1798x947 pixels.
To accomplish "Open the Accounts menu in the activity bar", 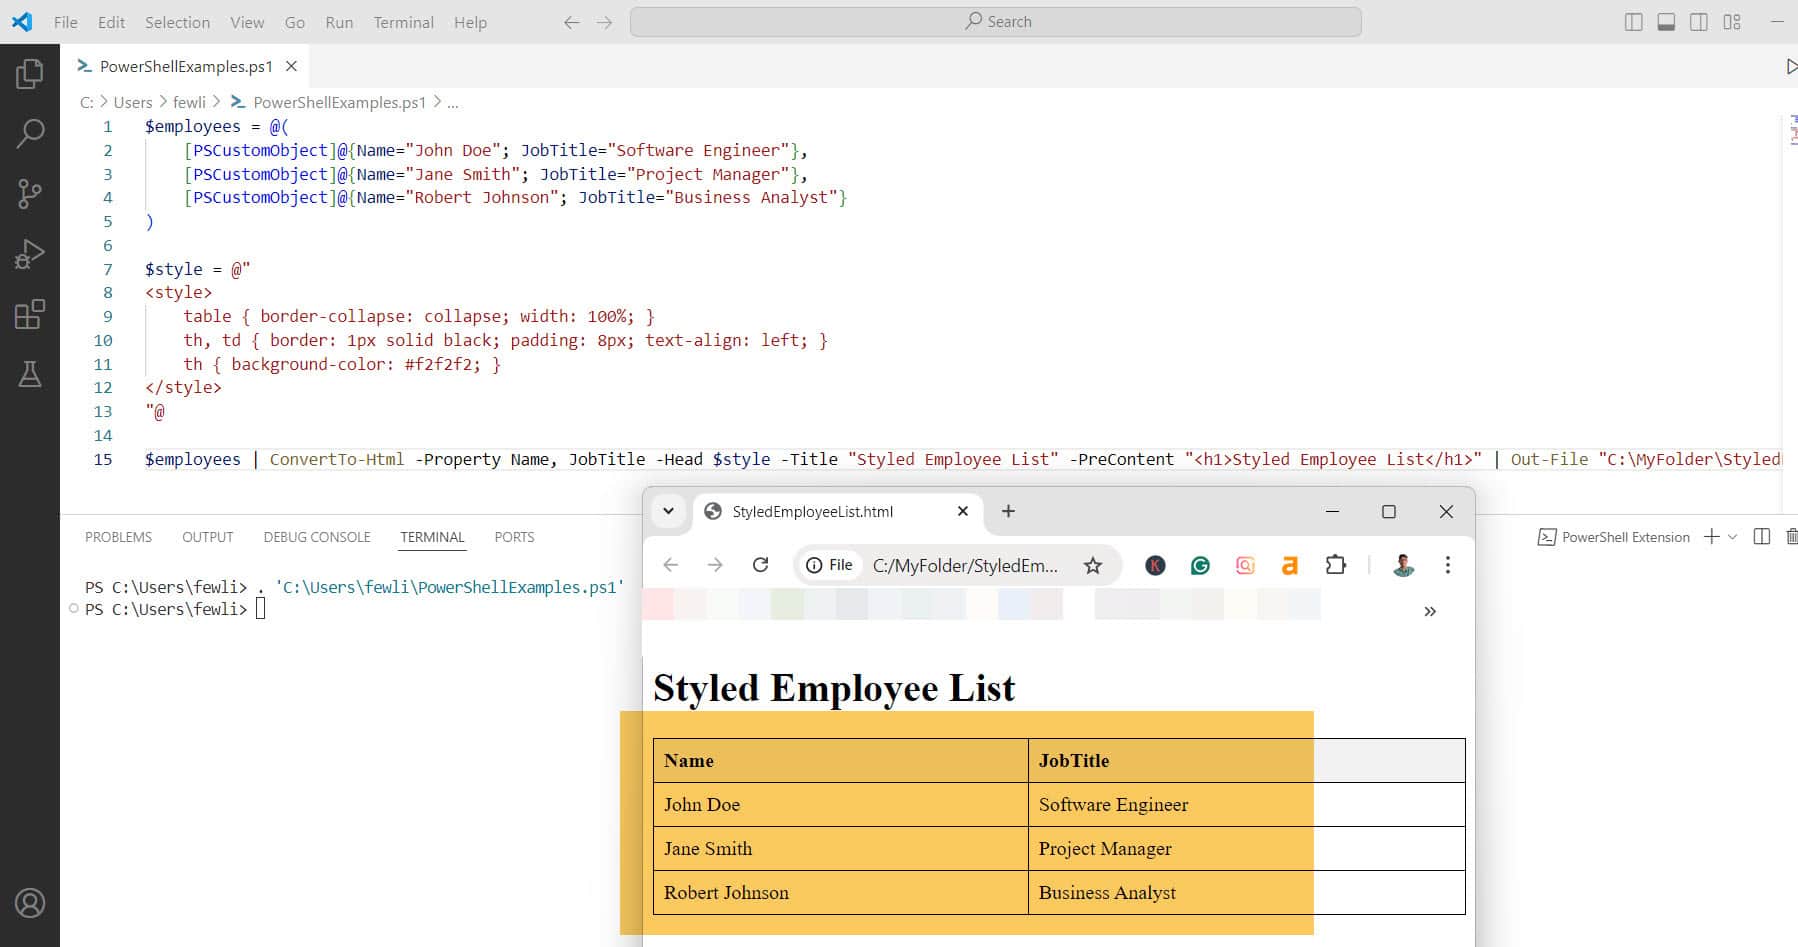I will [30, 903].
